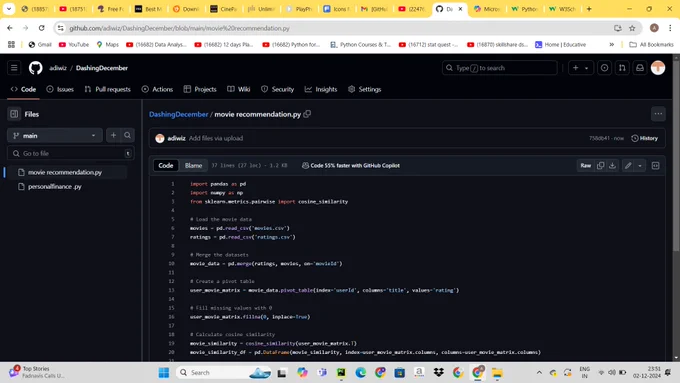The image size is (680, 383).
Task: Collapse the Files side panel
Action: [x=14, y=114]
